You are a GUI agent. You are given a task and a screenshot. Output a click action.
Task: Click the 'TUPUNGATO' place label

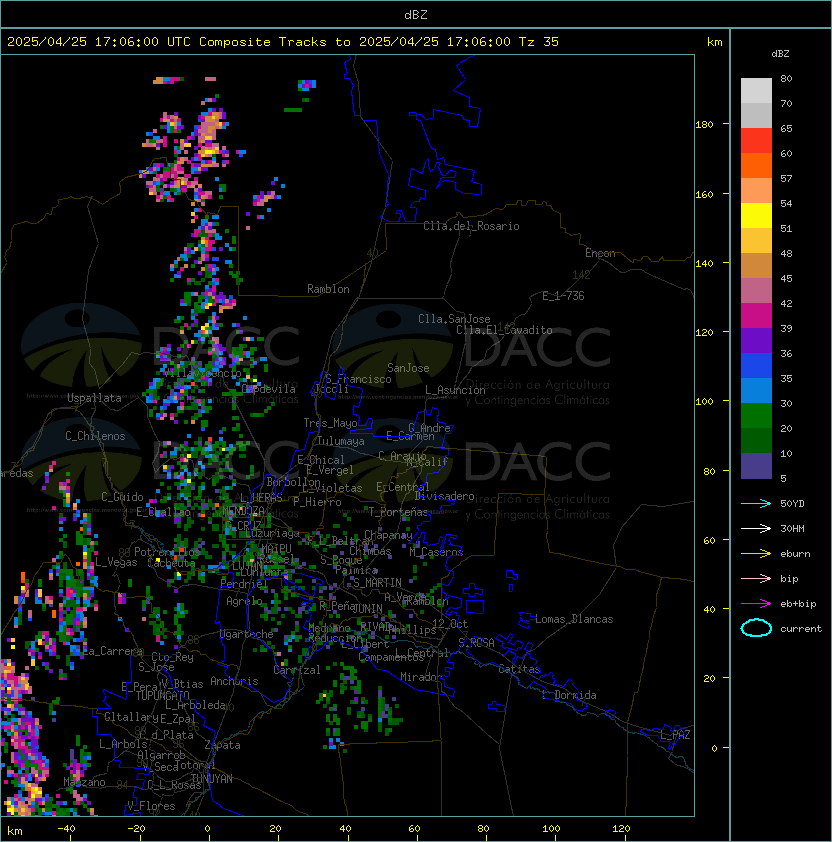click(162, 695)
